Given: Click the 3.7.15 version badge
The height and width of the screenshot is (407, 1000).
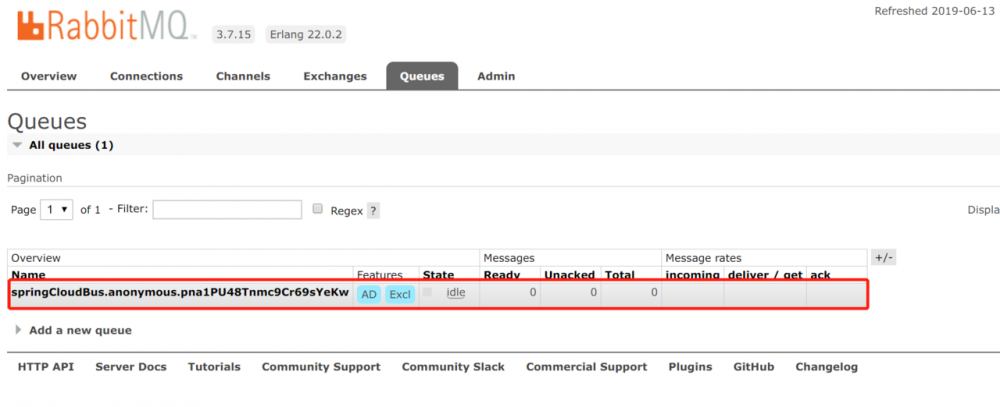Looking at the screenshot, I should pos(233,34).
